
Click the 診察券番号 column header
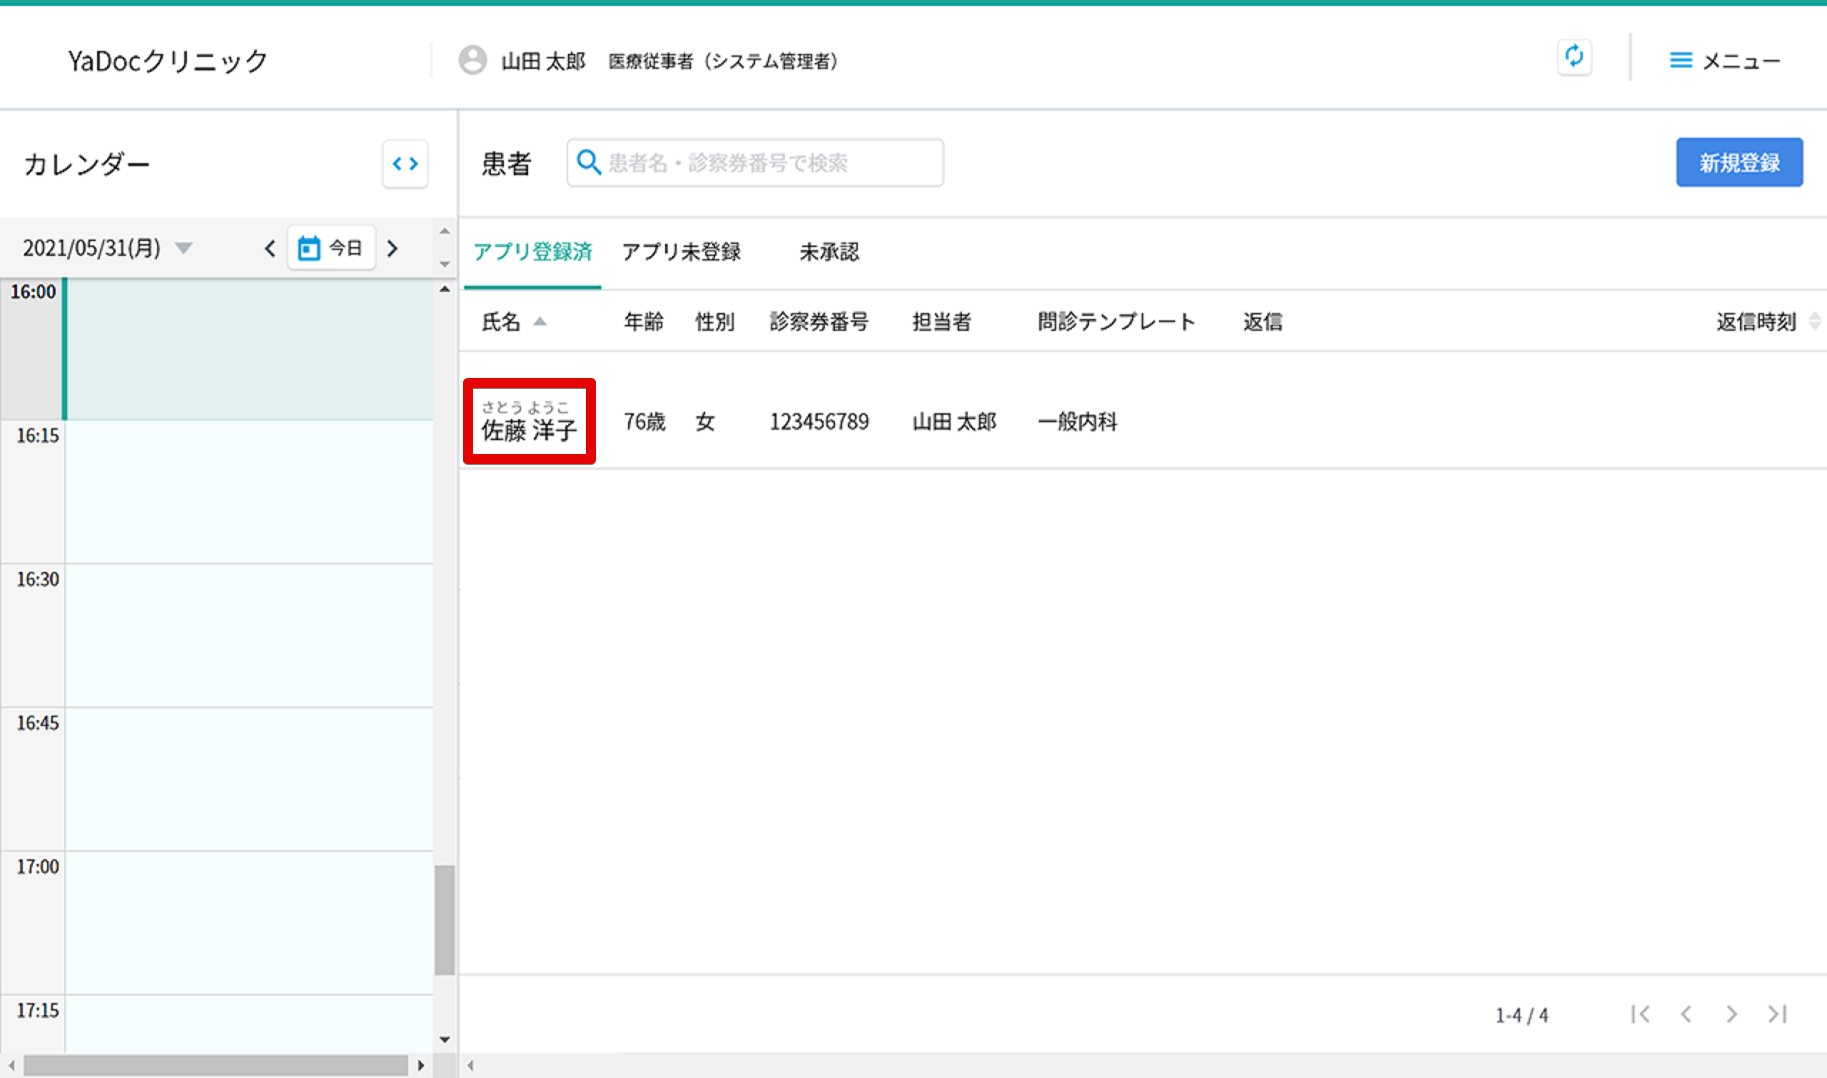click(x=819, y=322)
